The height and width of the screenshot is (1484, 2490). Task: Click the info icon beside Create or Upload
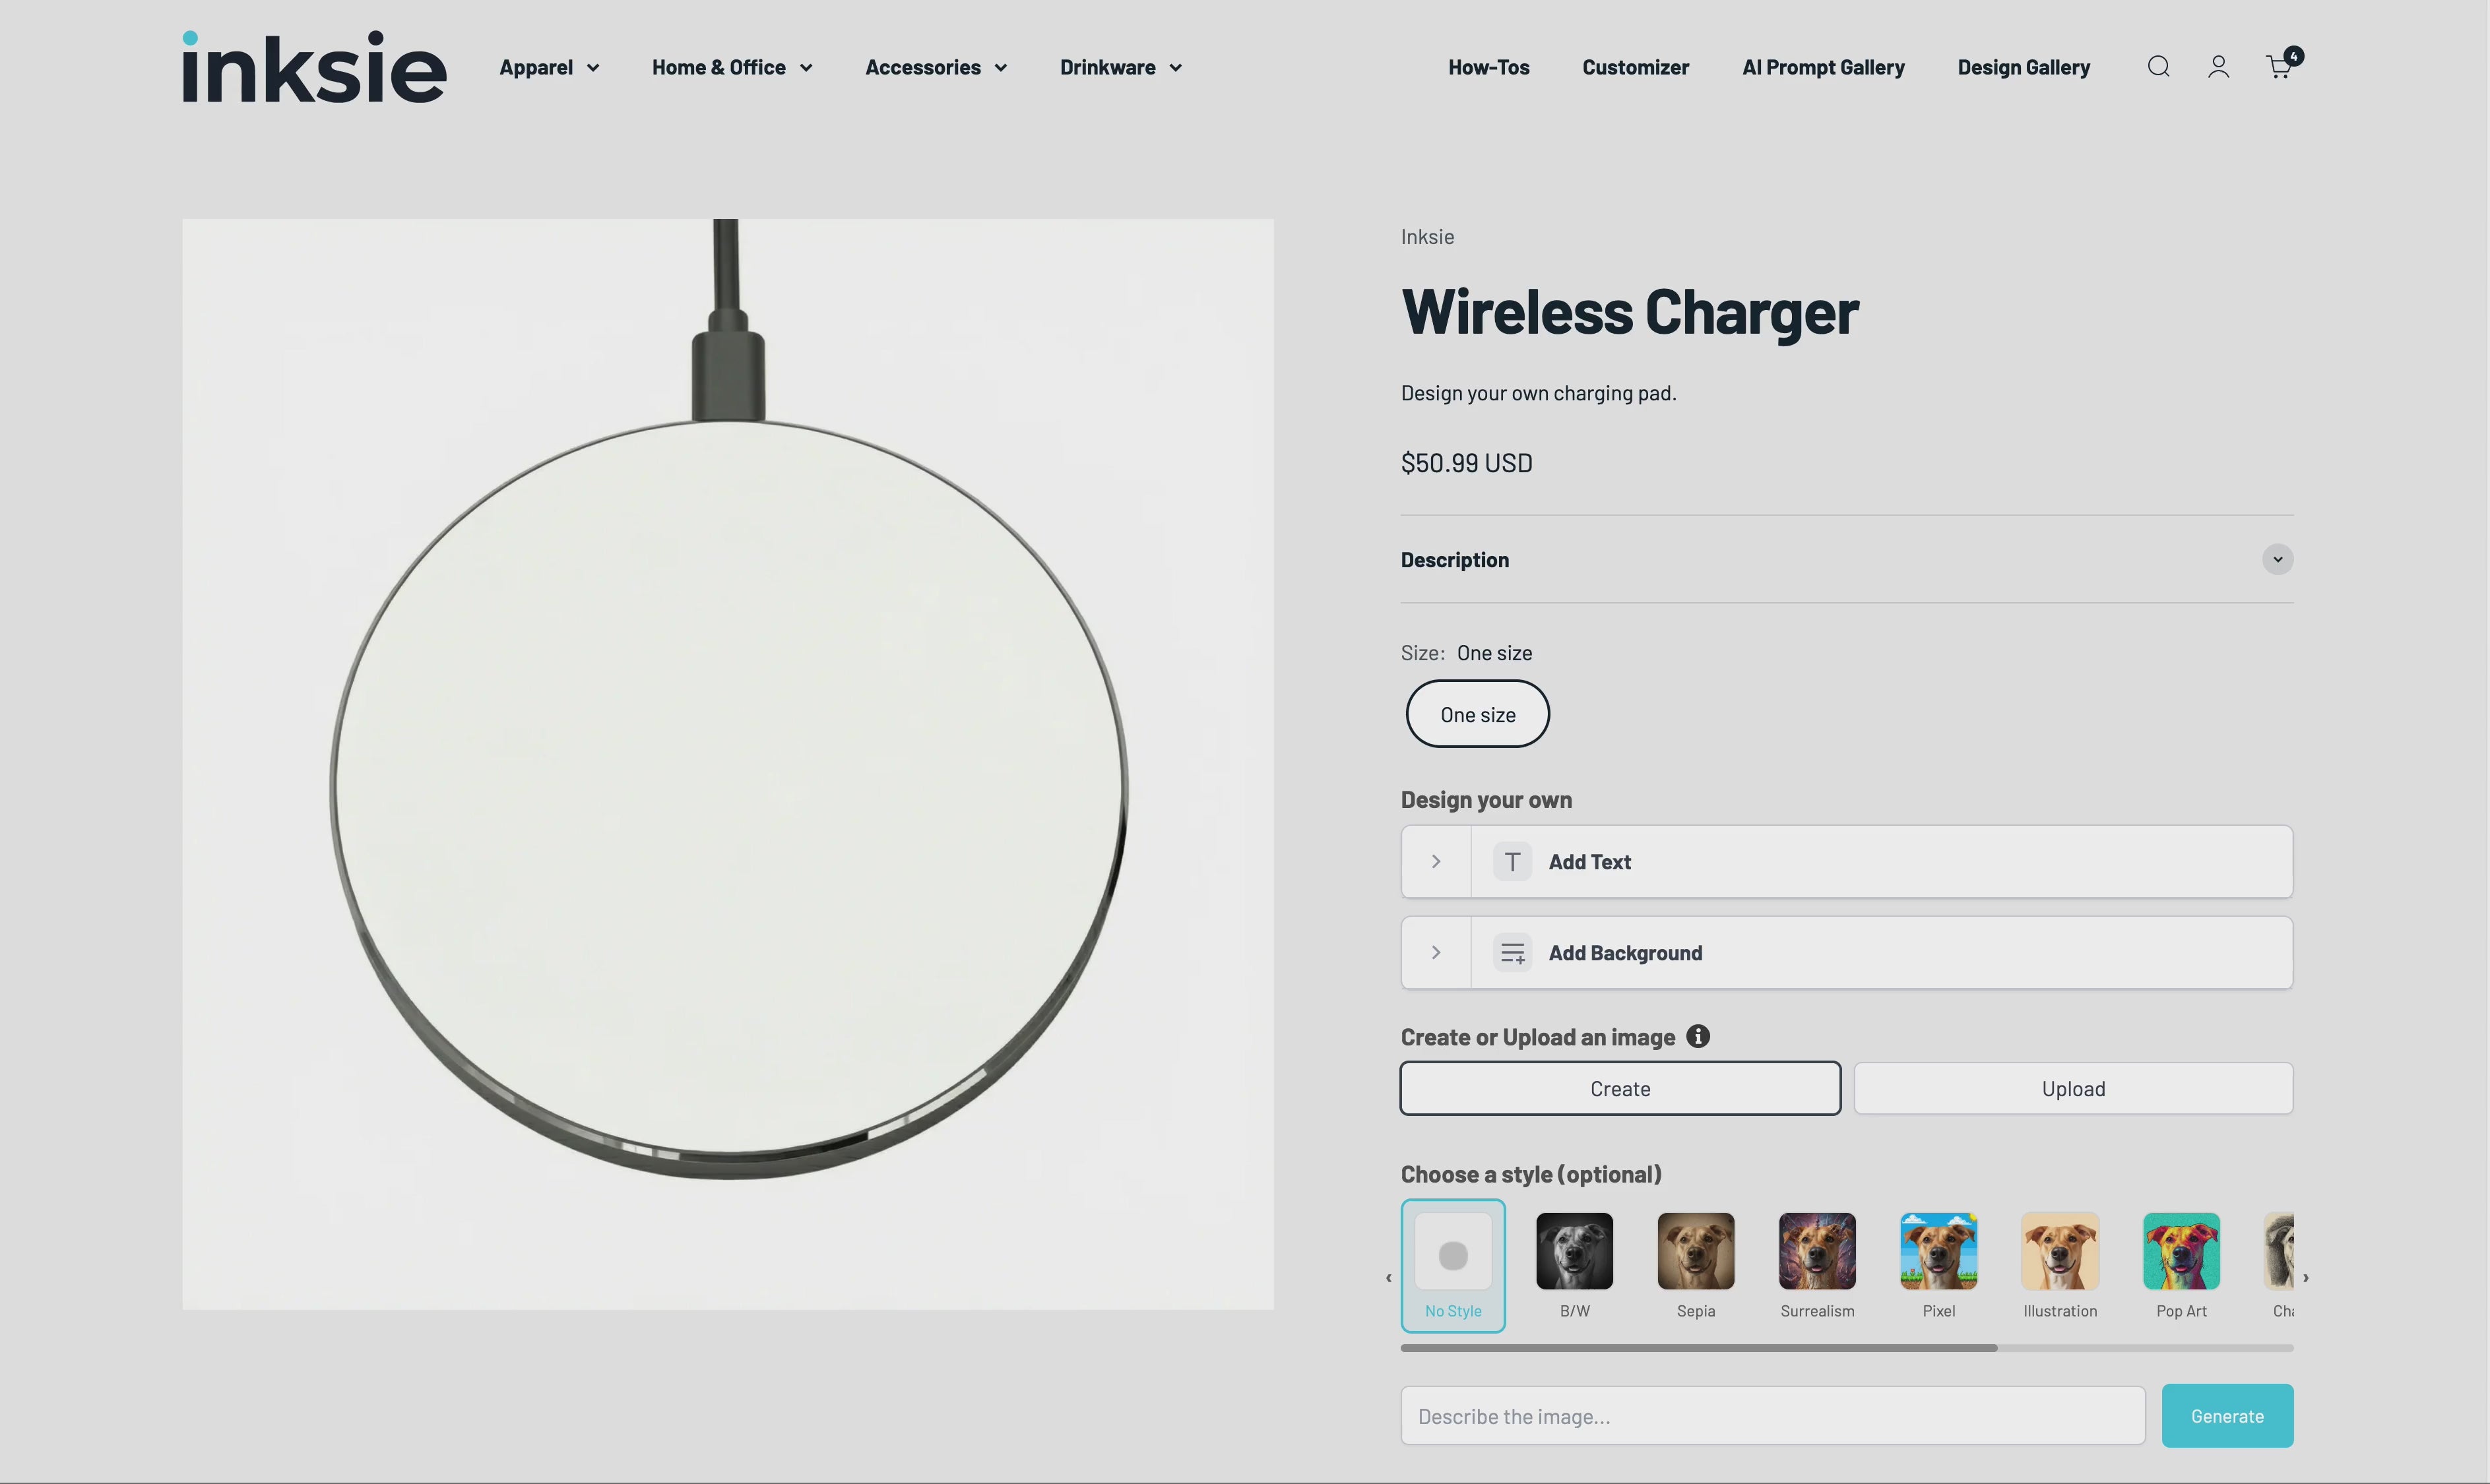1697,1036
